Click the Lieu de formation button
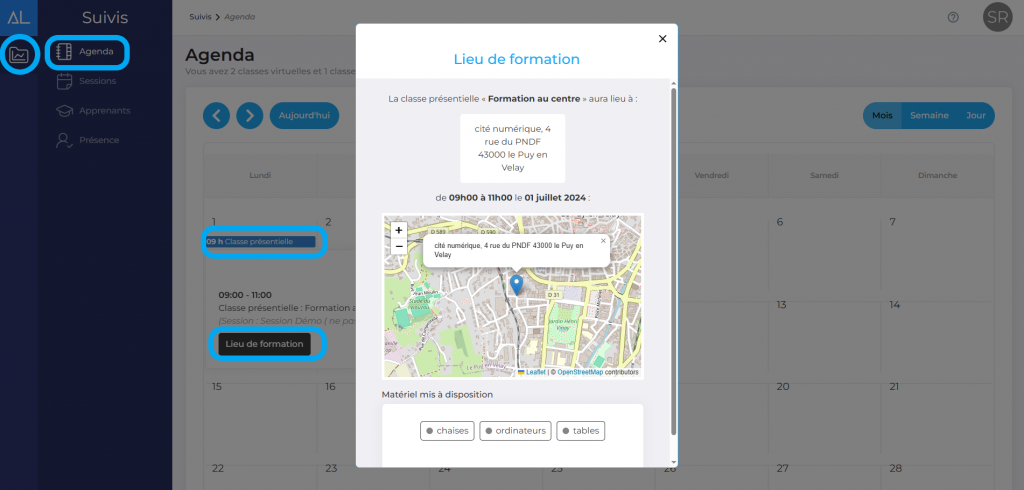 pyautogui.click(x=264, y=344)
